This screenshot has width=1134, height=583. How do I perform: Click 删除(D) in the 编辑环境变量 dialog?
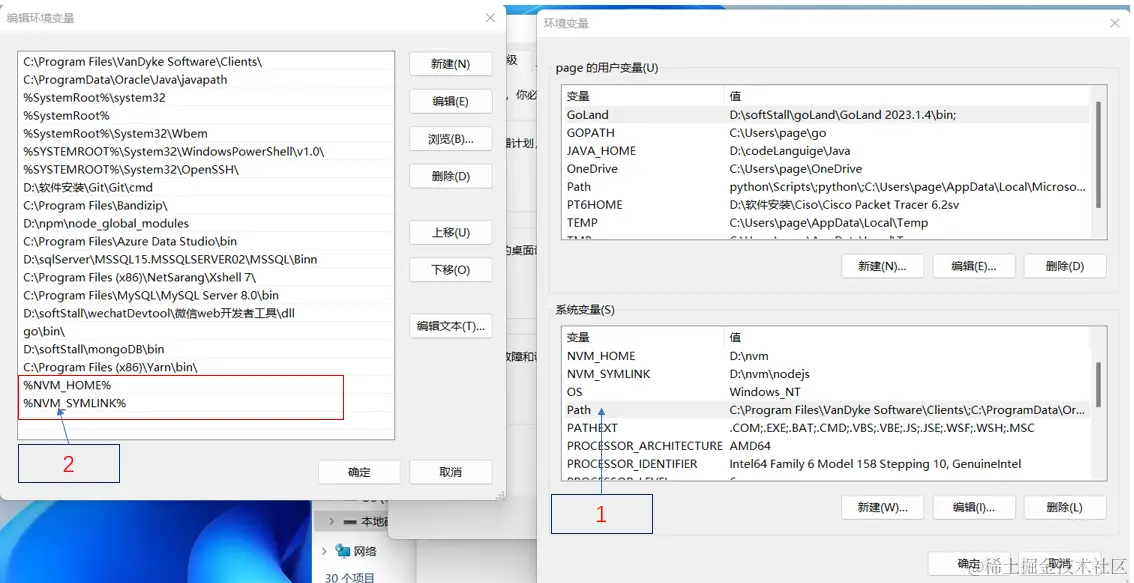(x=451, y=176)
